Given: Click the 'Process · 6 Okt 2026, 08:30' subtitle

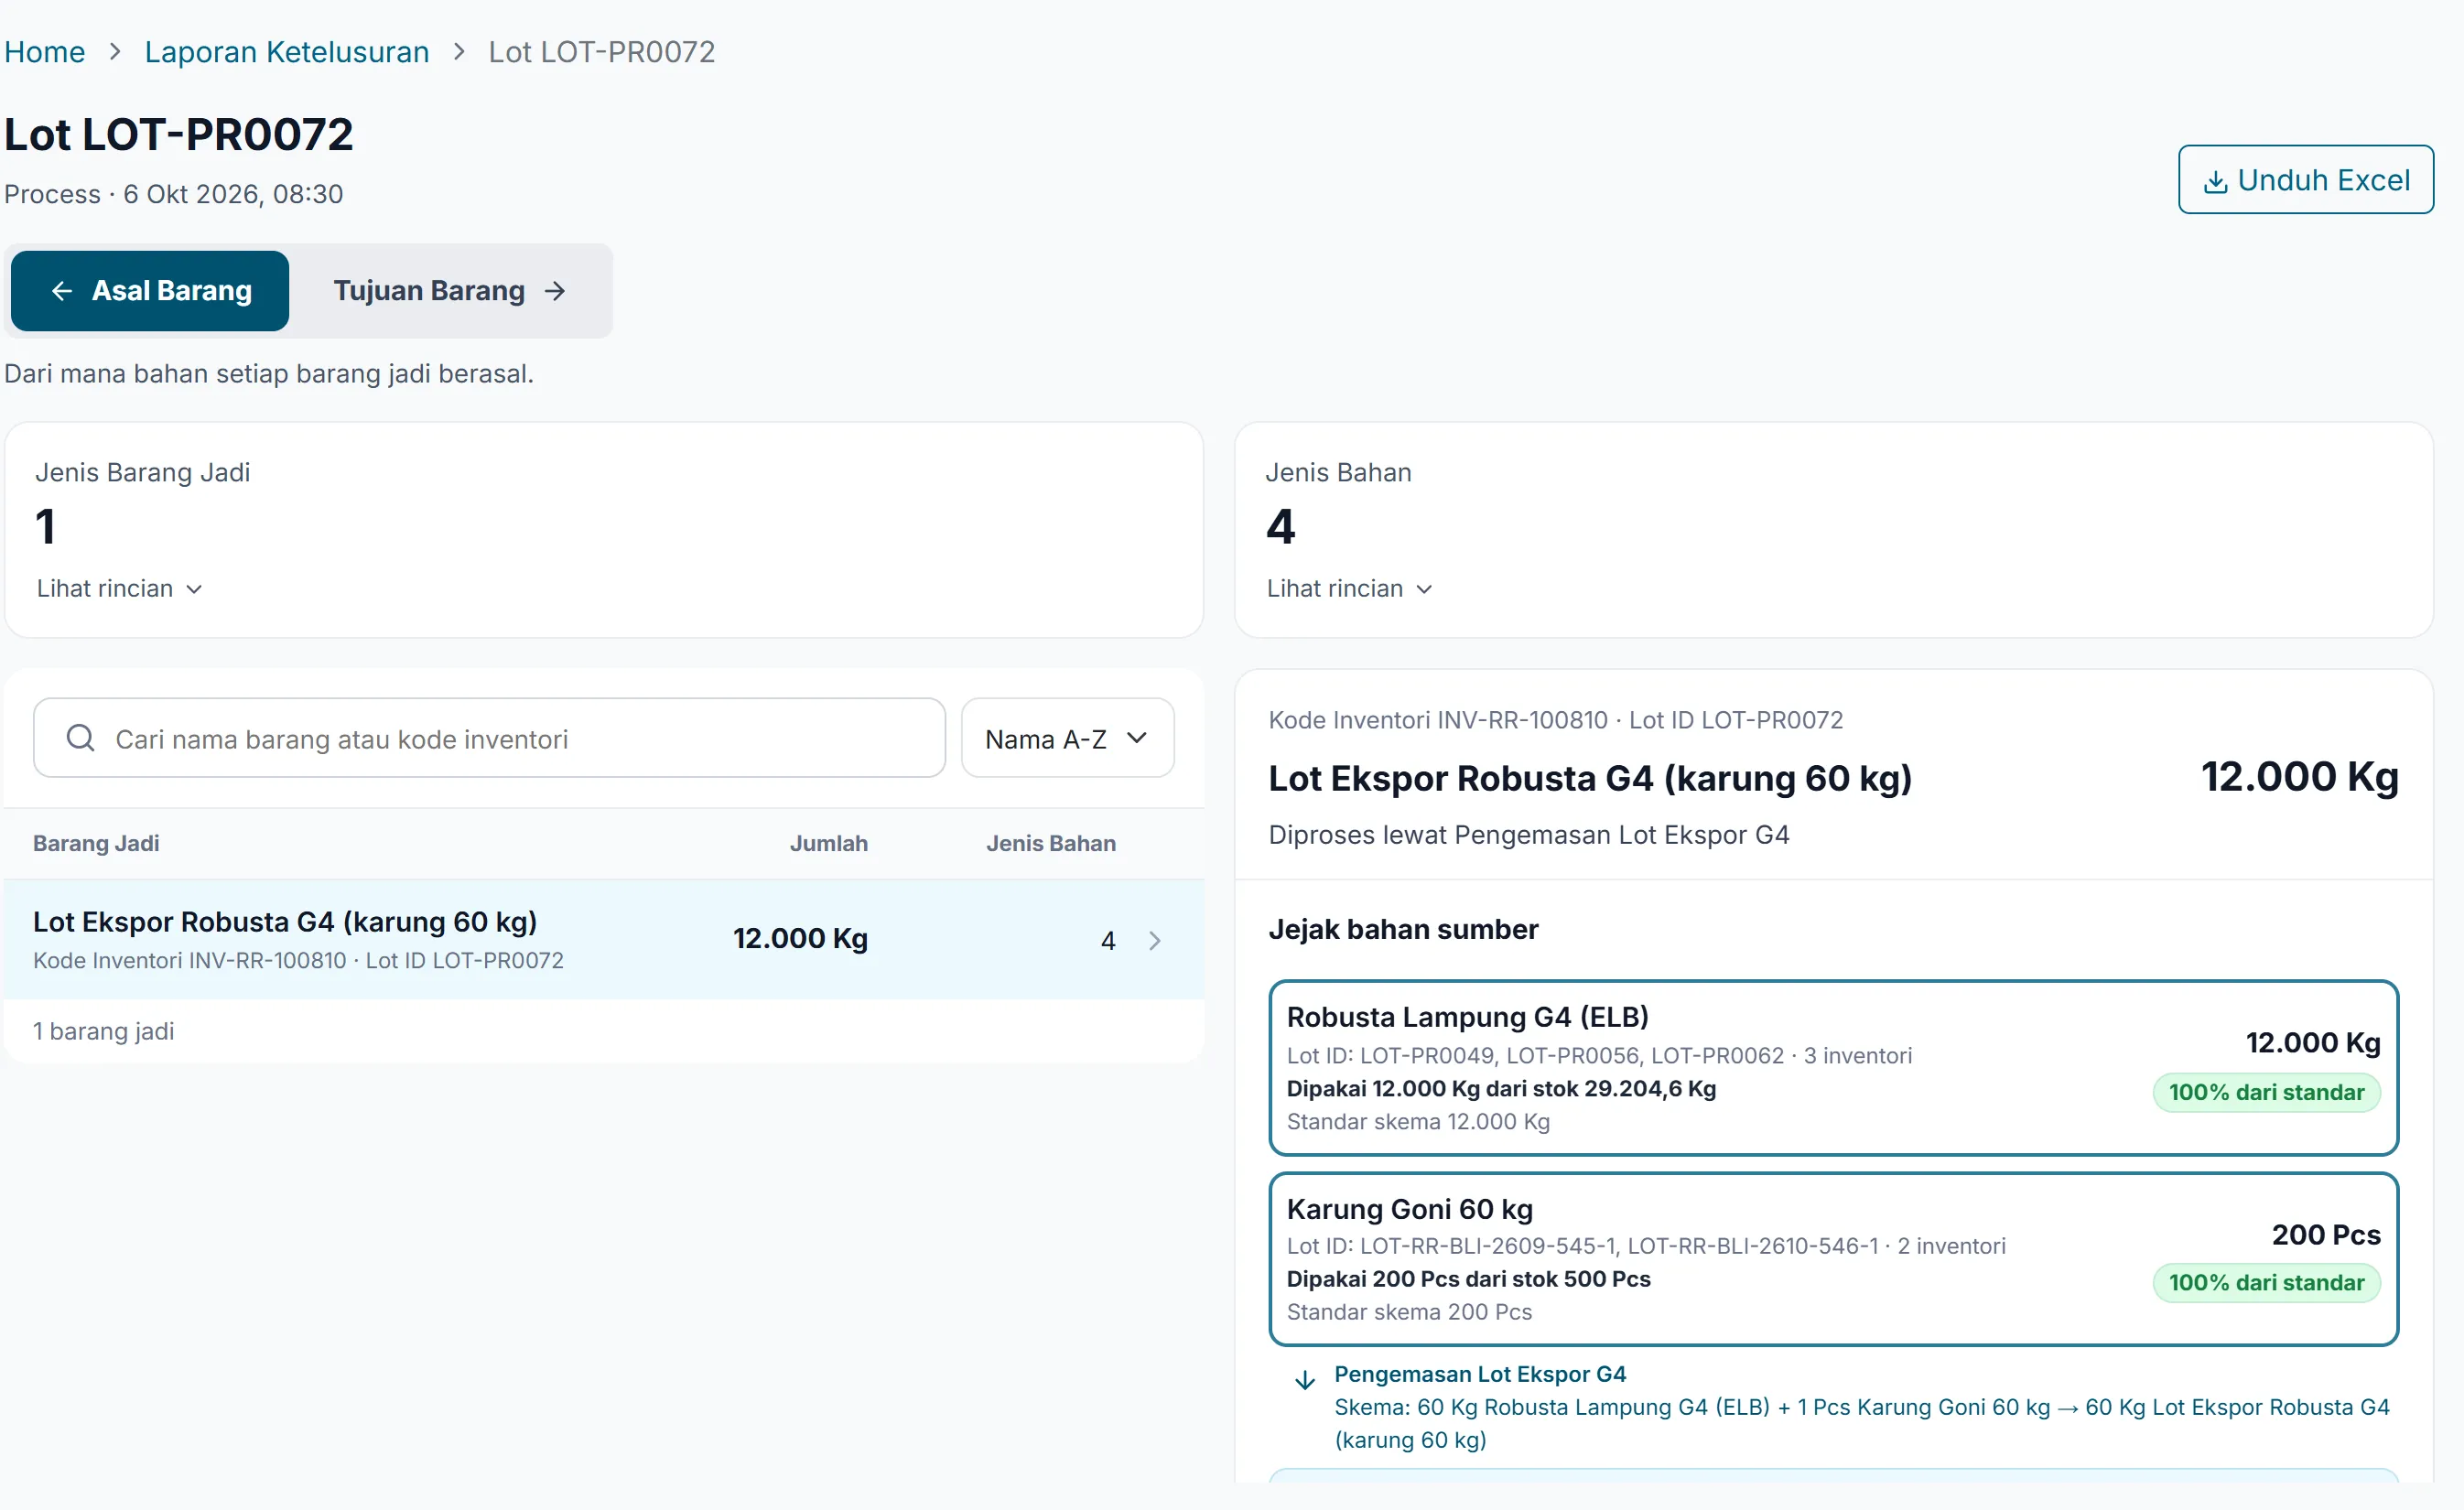Looking at the screenshot, I should coord(174,194).
